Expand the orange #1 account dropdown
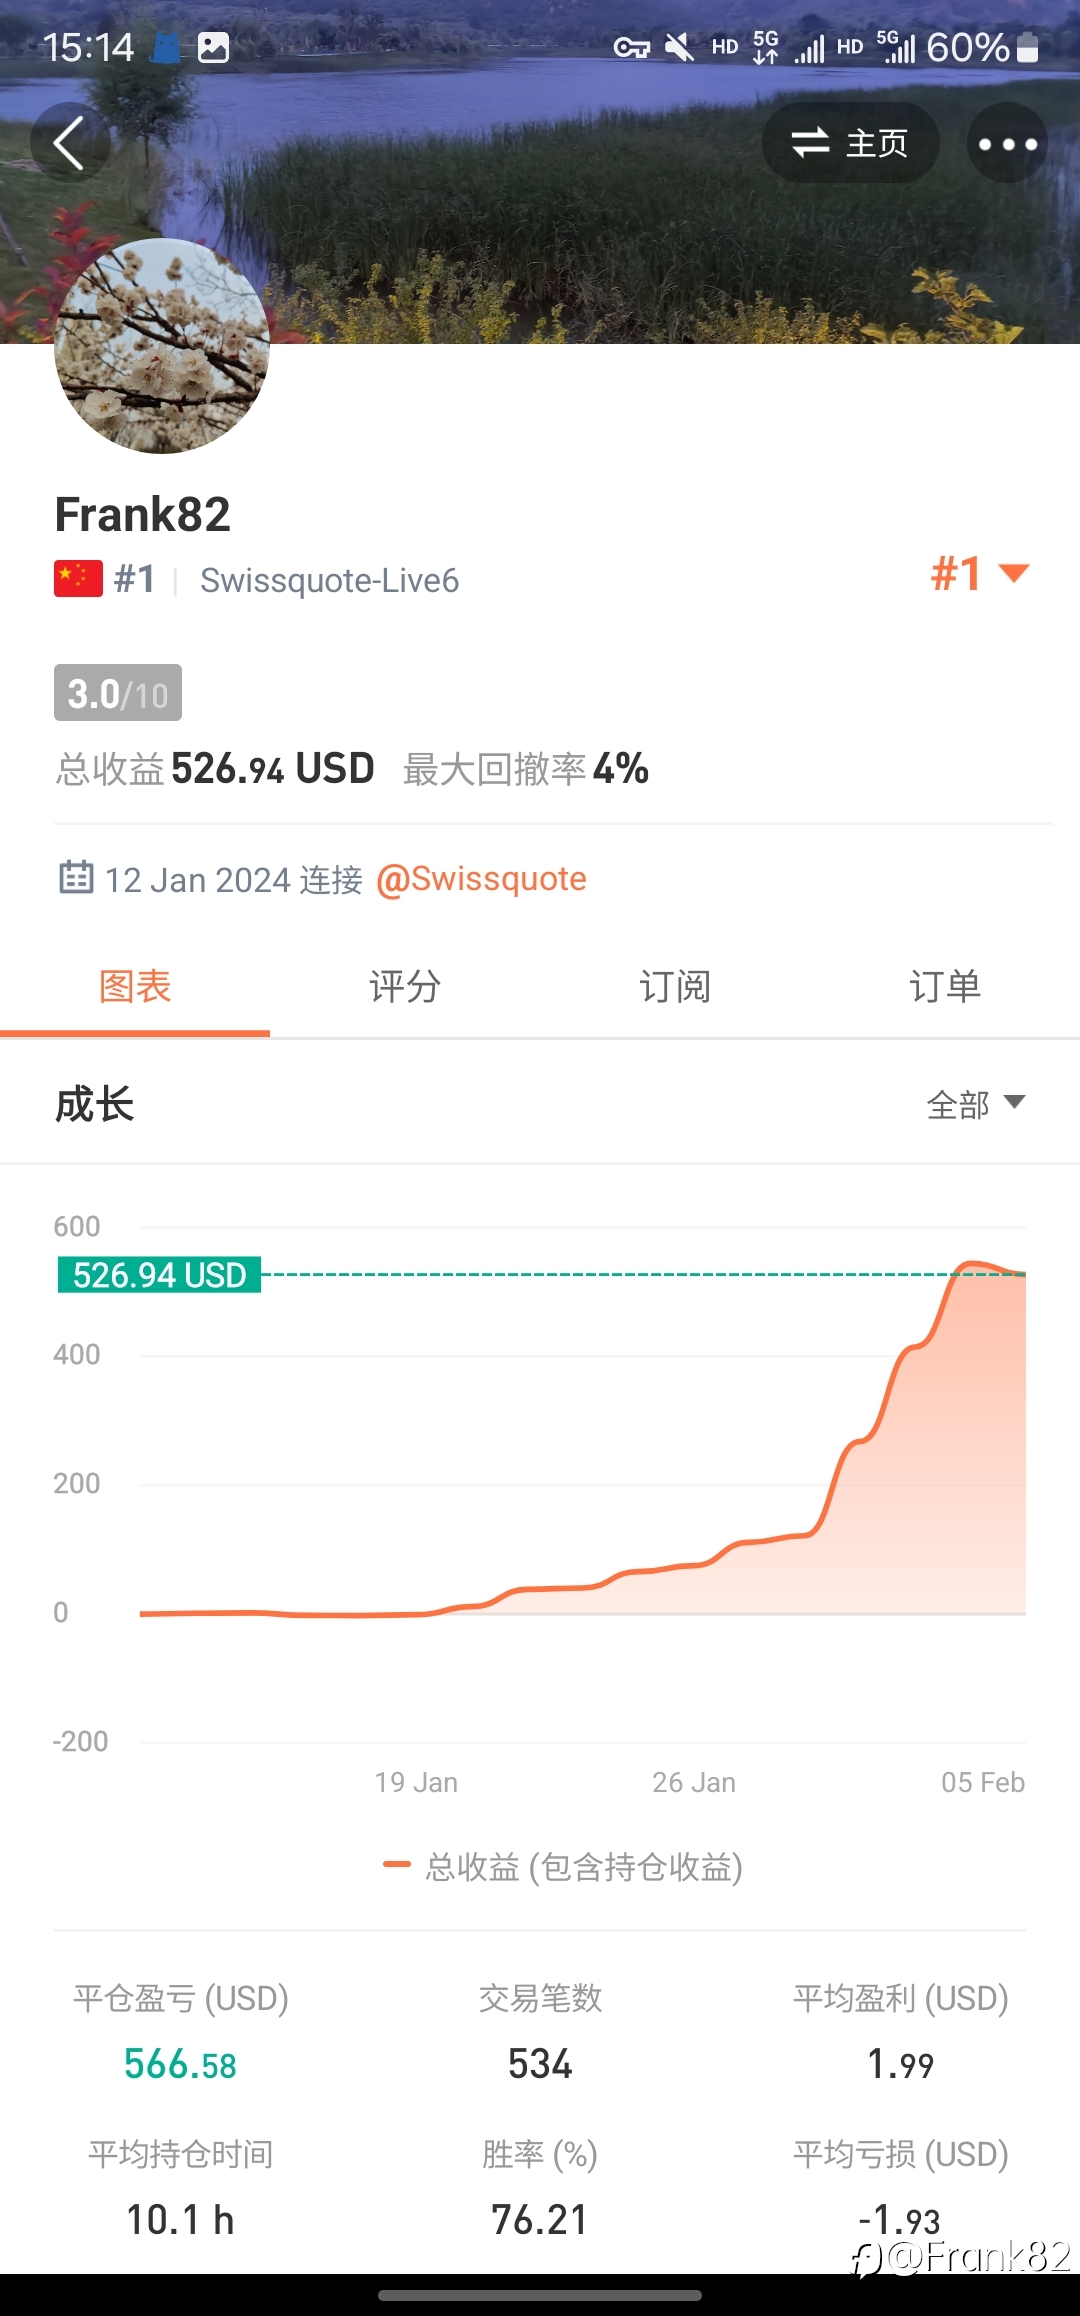This screenshot has width=1080, height=2316. (980, 574)
